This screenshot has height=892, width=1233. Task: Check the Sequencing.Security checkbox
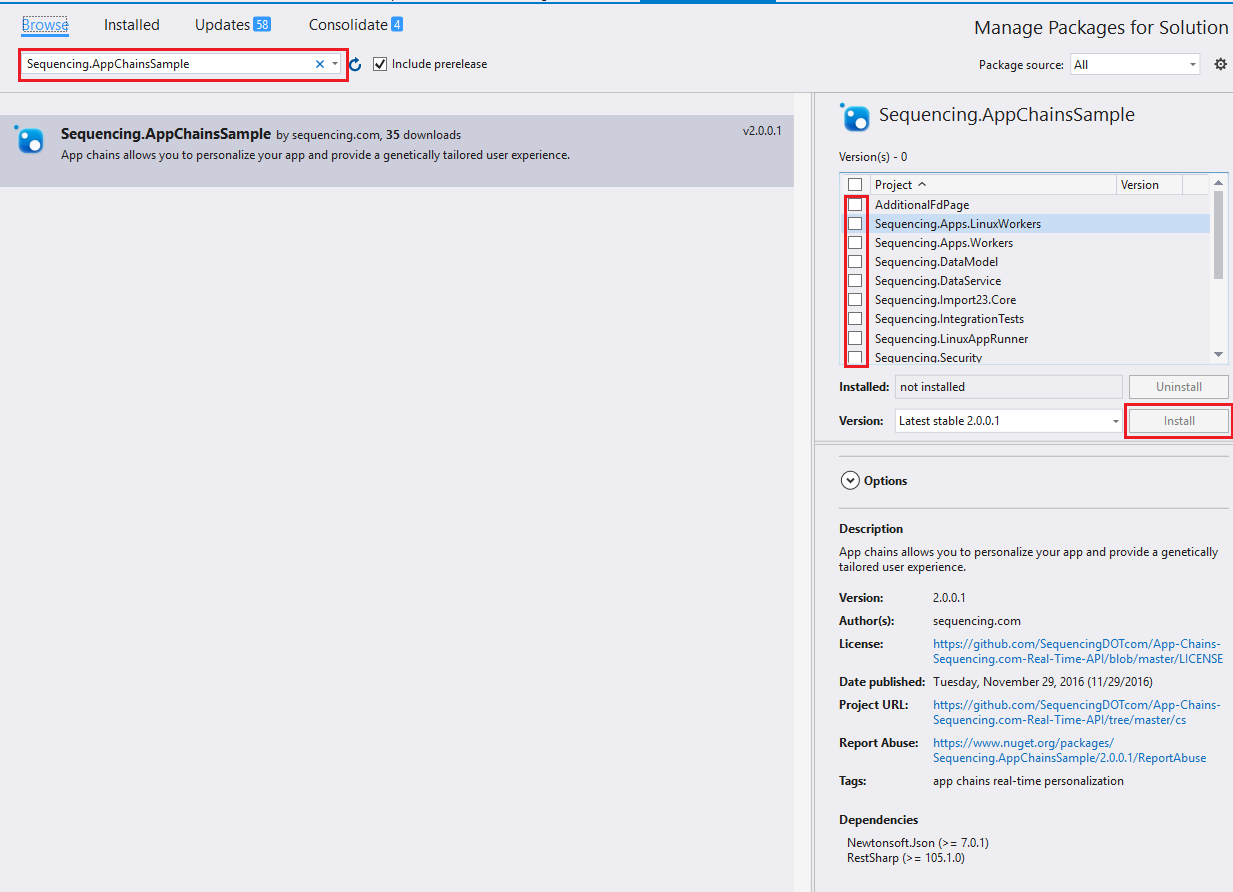tap(855, 357)
